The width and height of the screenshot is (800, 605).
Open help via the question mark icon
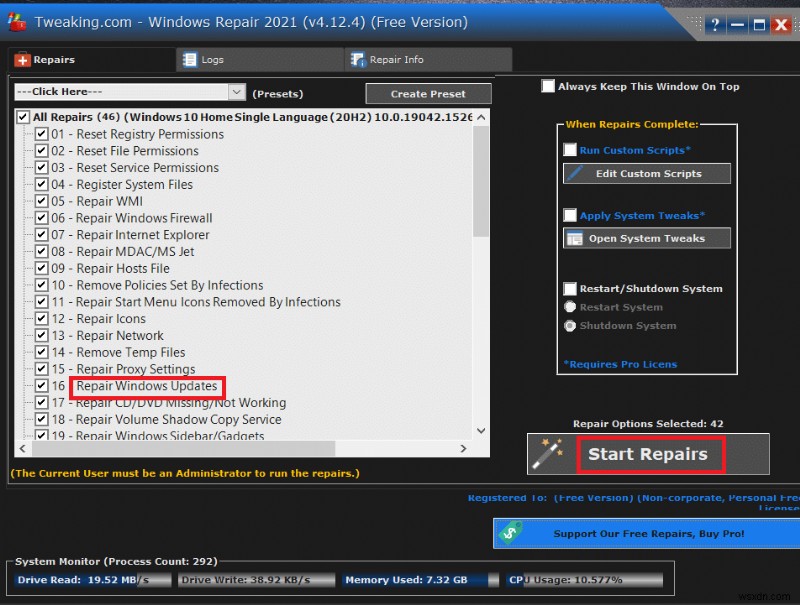click(x=715, y=24)
